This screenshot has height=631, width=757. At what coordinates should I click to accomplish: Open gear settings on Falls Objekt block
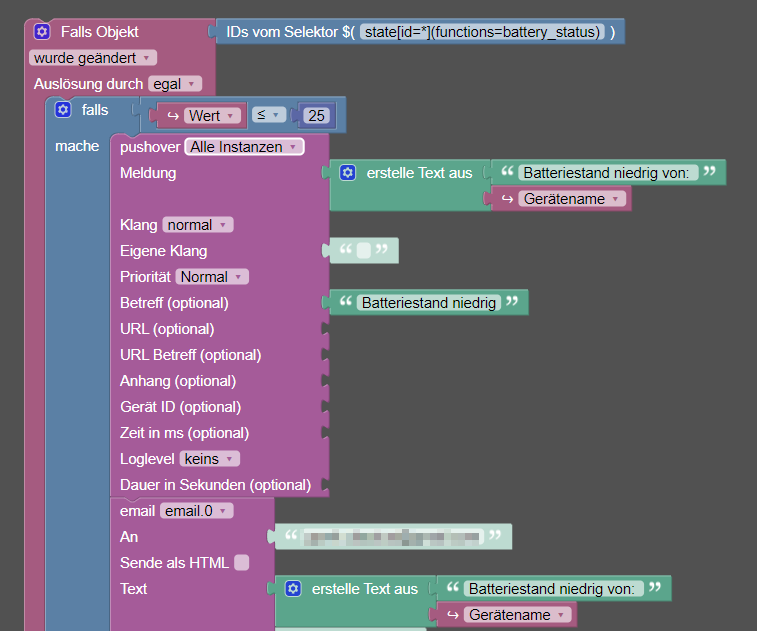[42, 32]
